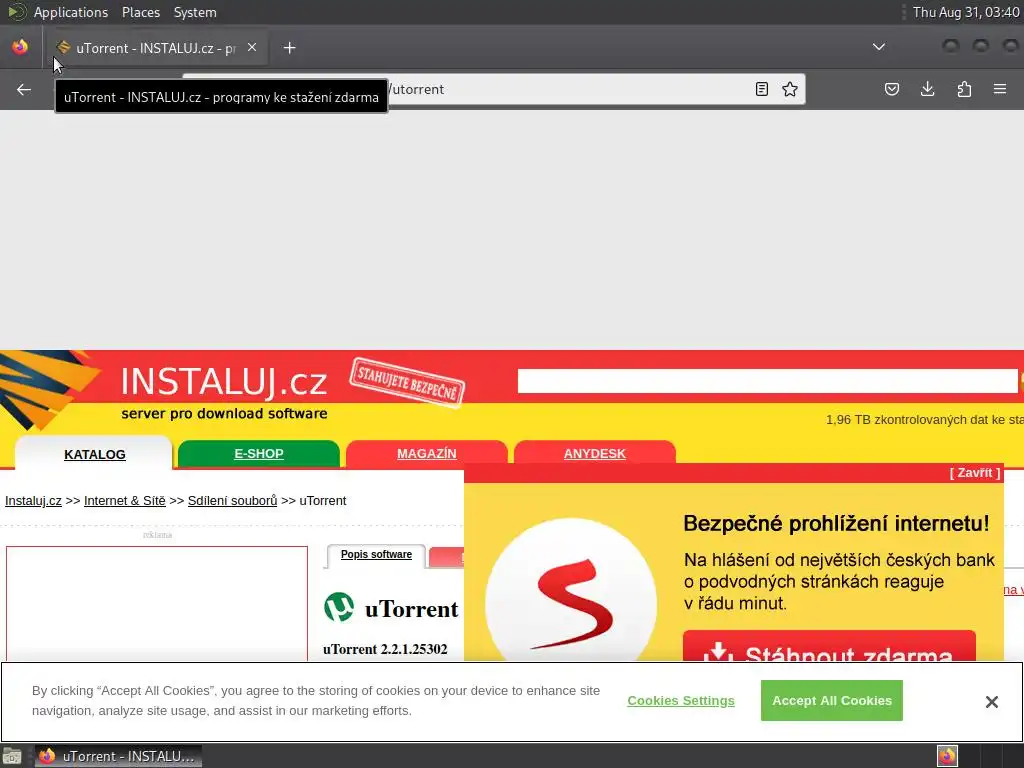Click the Stahujete bezpečně stamp badge
The image size is (1024, 768).
(x=407, y=382)
